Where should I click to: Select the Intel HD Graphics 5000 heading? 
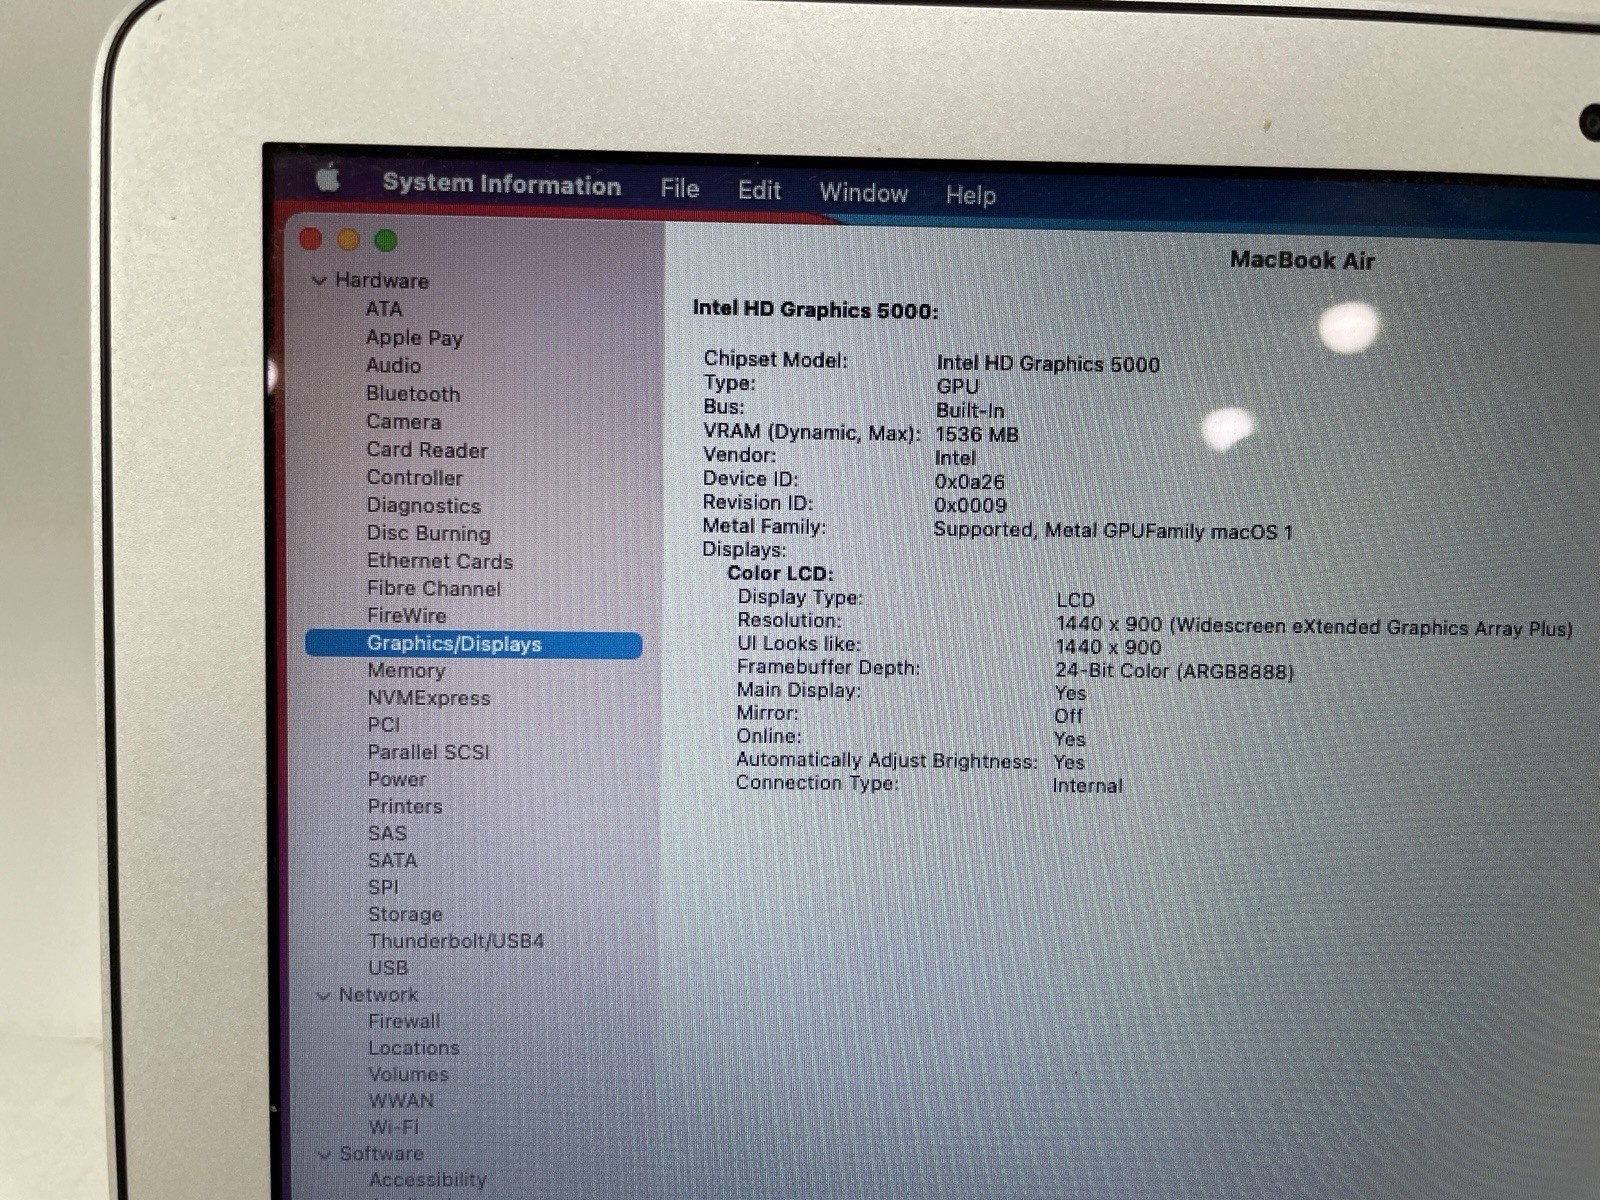click(815, 310)
